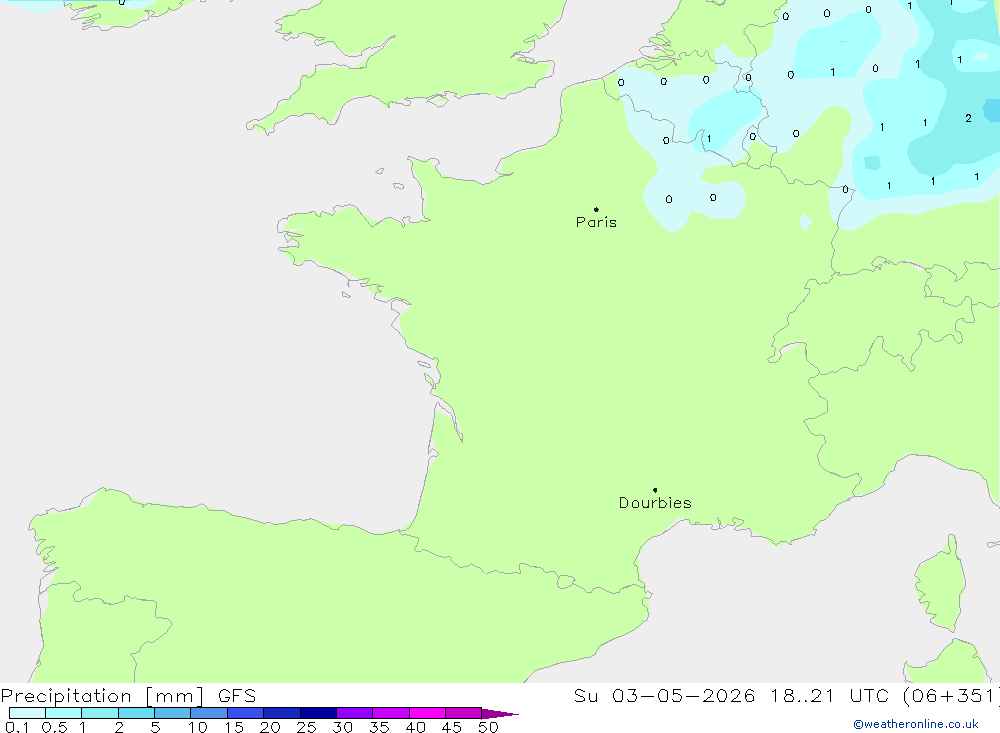Pick the 45–50 mm legend swatch
Image resolution: width=1000 pixels, height=733 pixels.
pos(463,713)
